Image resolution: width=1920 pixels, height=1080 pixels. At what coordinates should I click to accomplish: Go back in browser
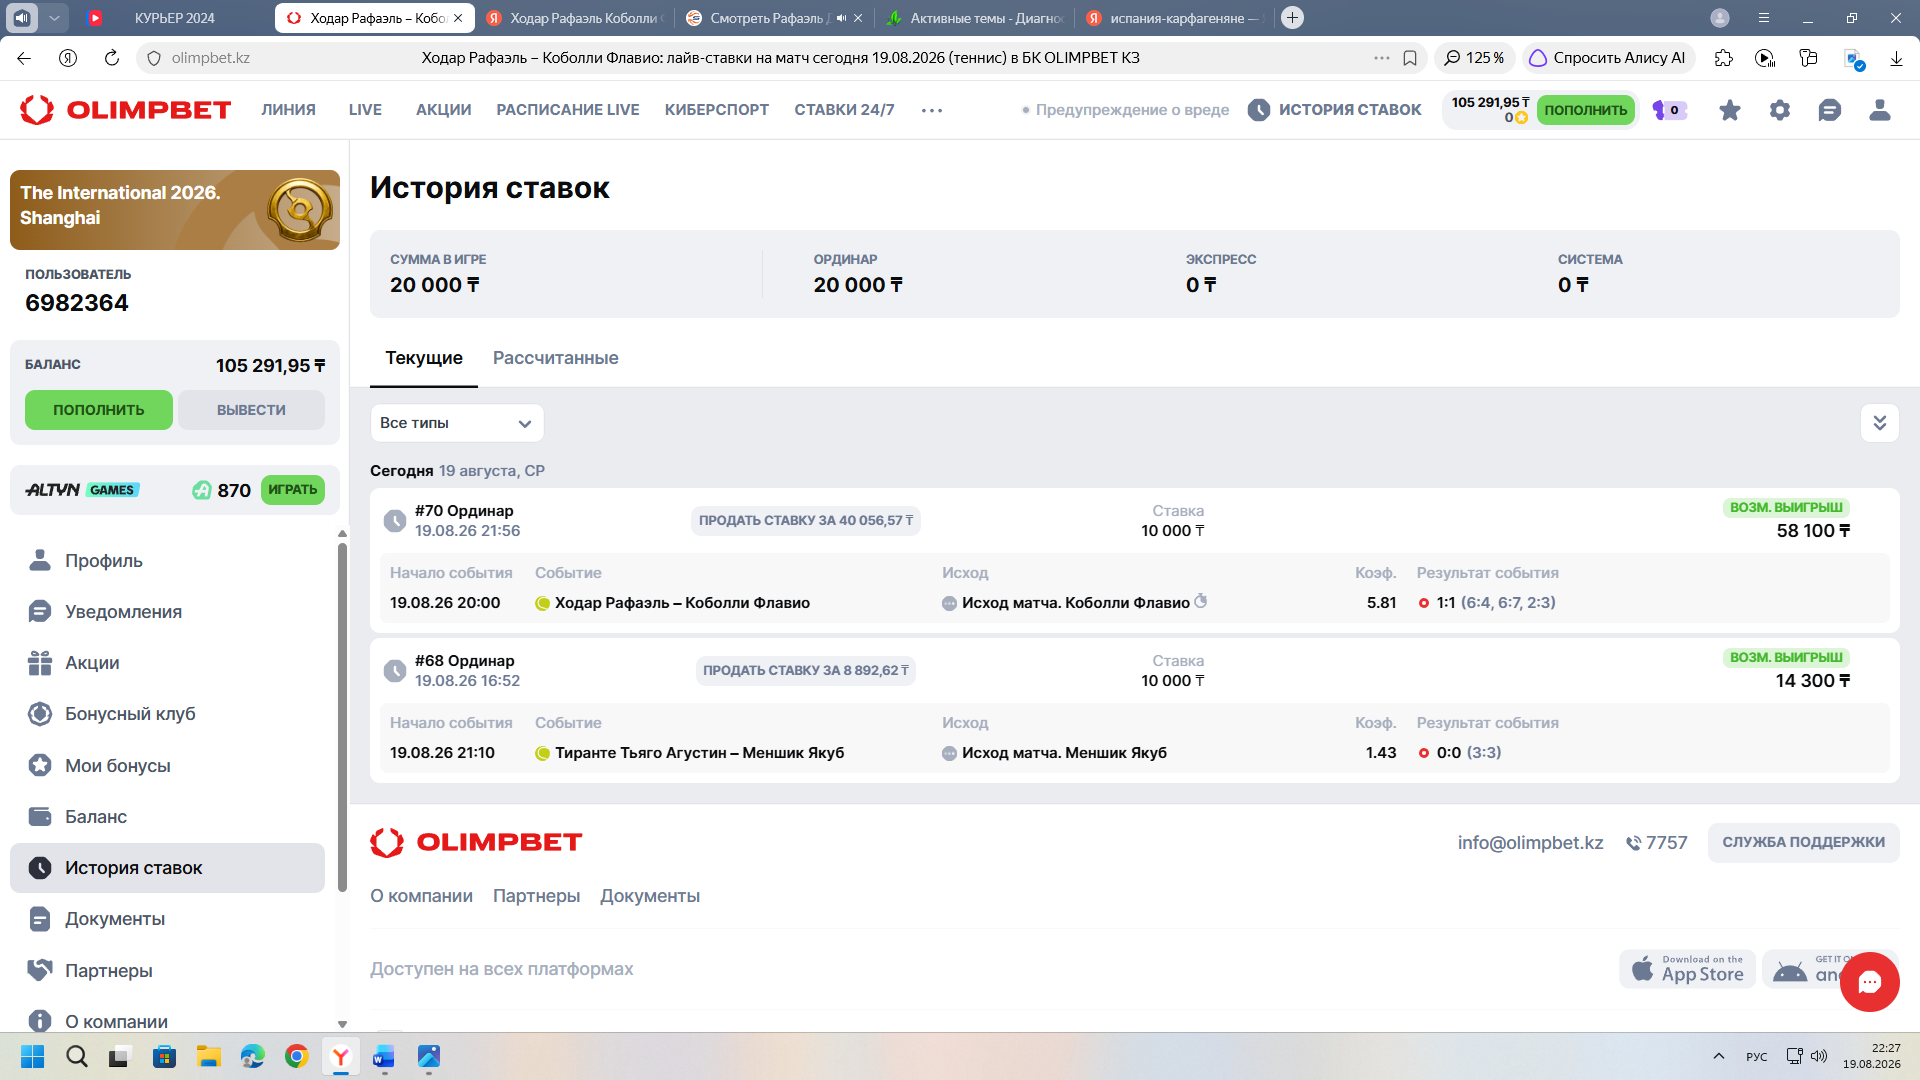click(x=24, y=58)
